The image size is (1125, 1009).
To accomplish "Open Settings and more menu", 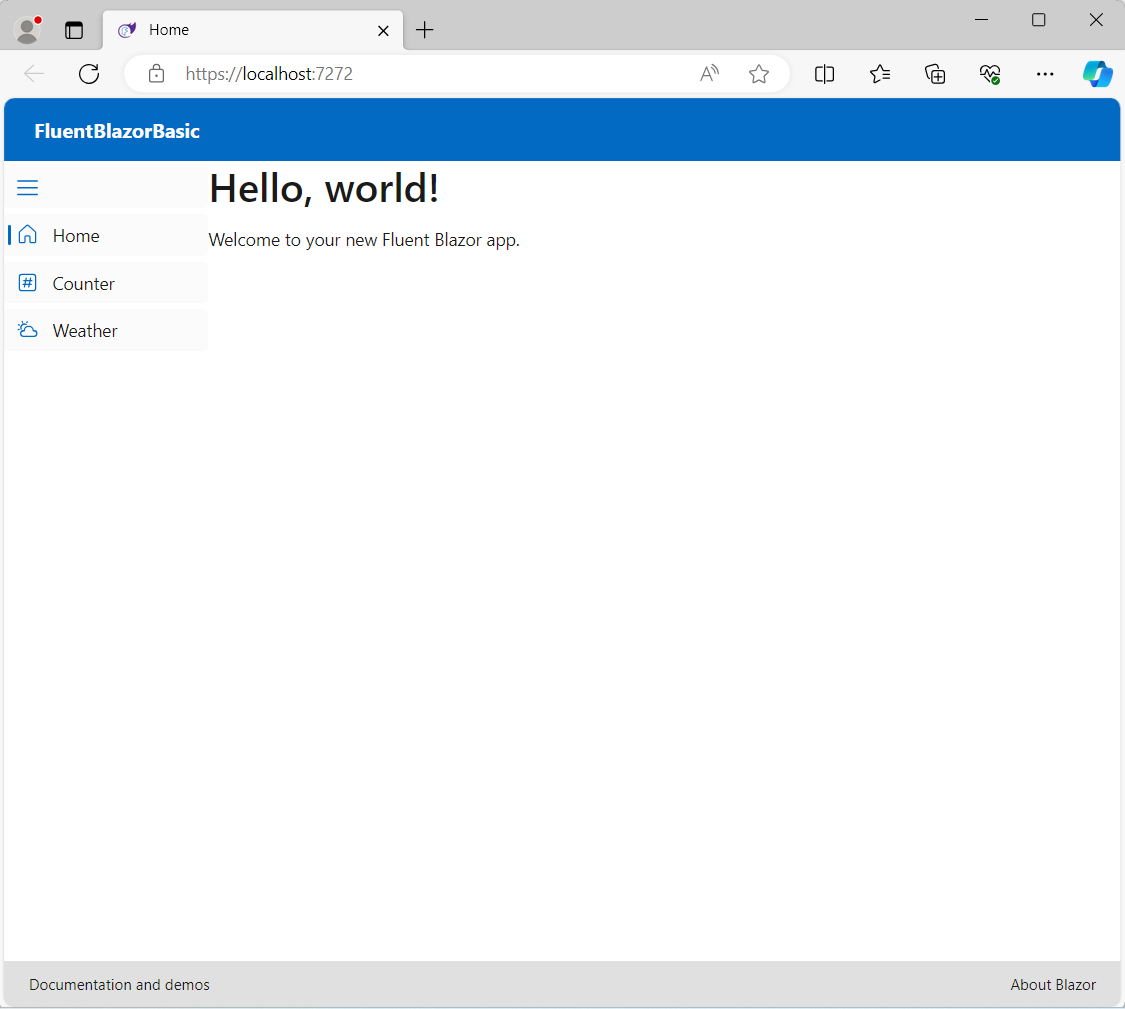I will (1045, 74).
